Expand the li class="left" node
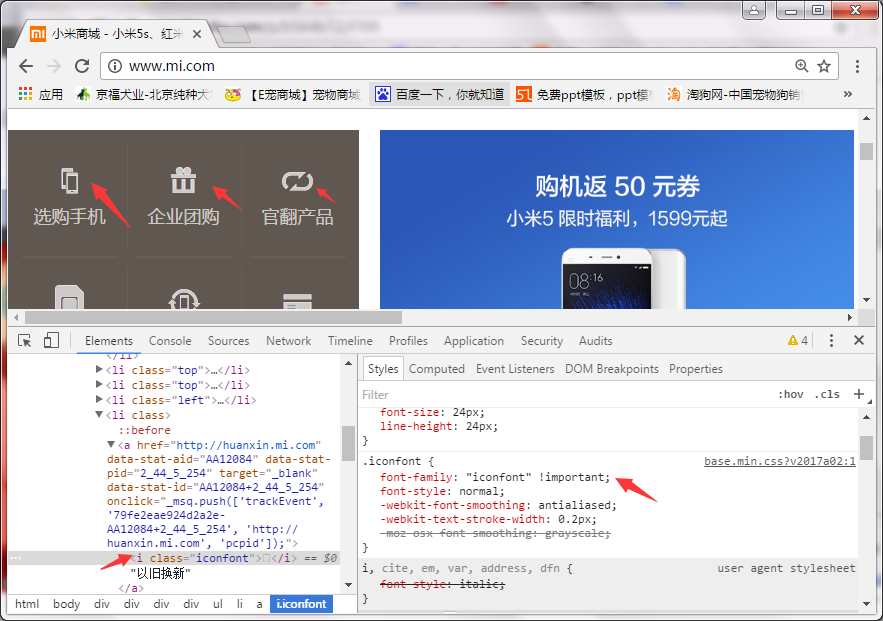 [x=99, y=399]
